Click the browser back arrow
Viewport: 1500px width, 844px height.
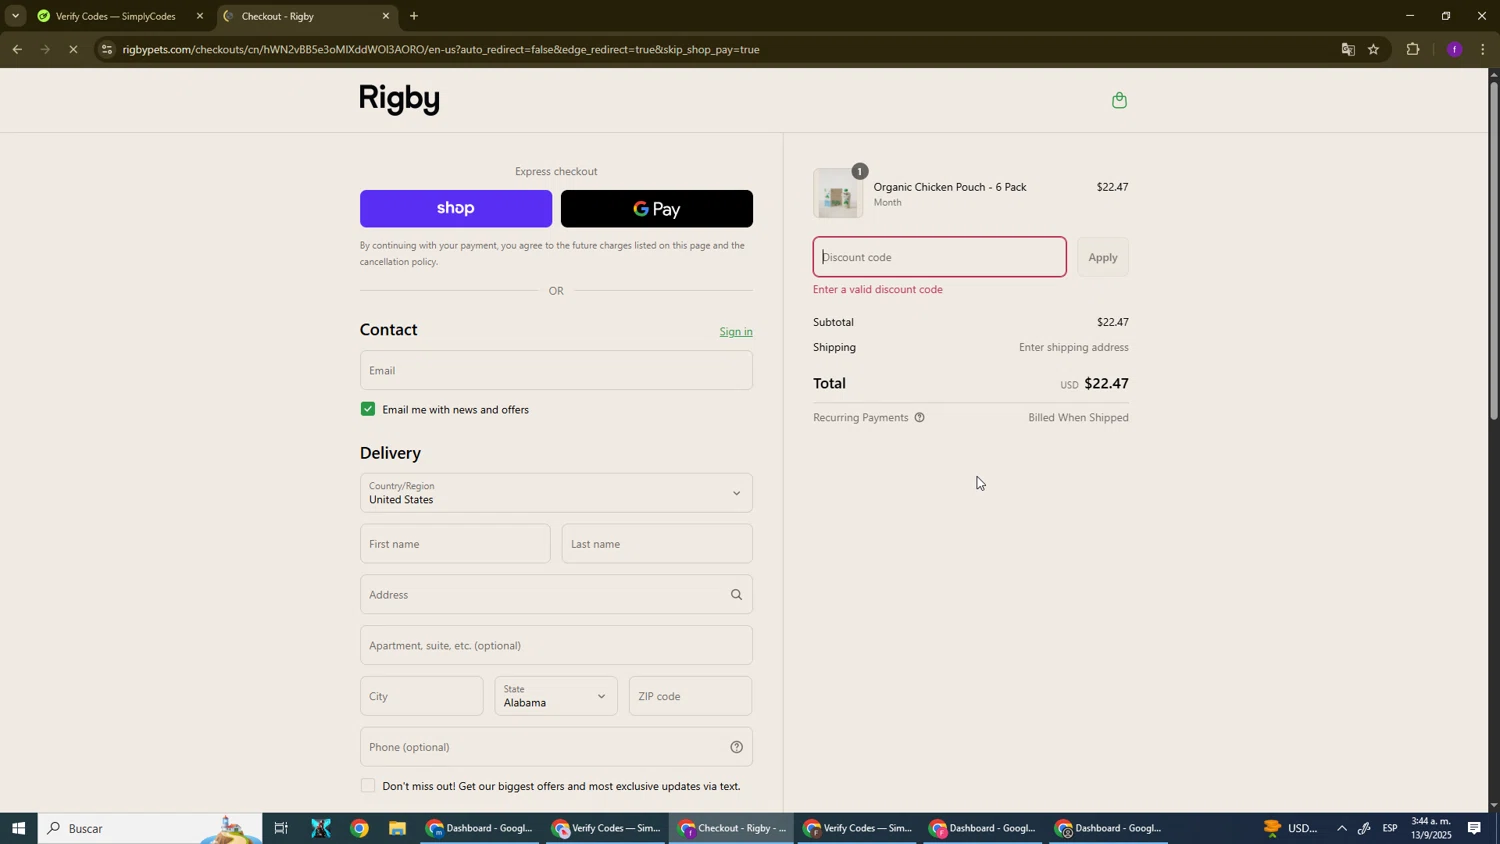click(17, 49)
